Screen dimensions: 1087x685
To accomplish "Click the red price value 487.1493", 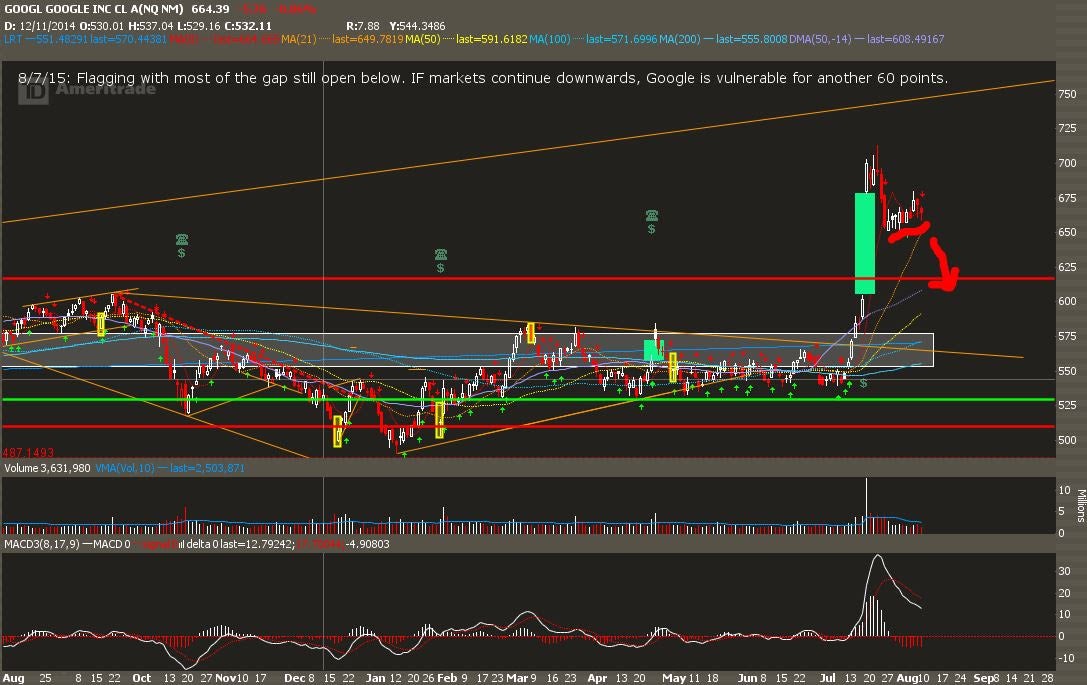I will coord(28,453).
